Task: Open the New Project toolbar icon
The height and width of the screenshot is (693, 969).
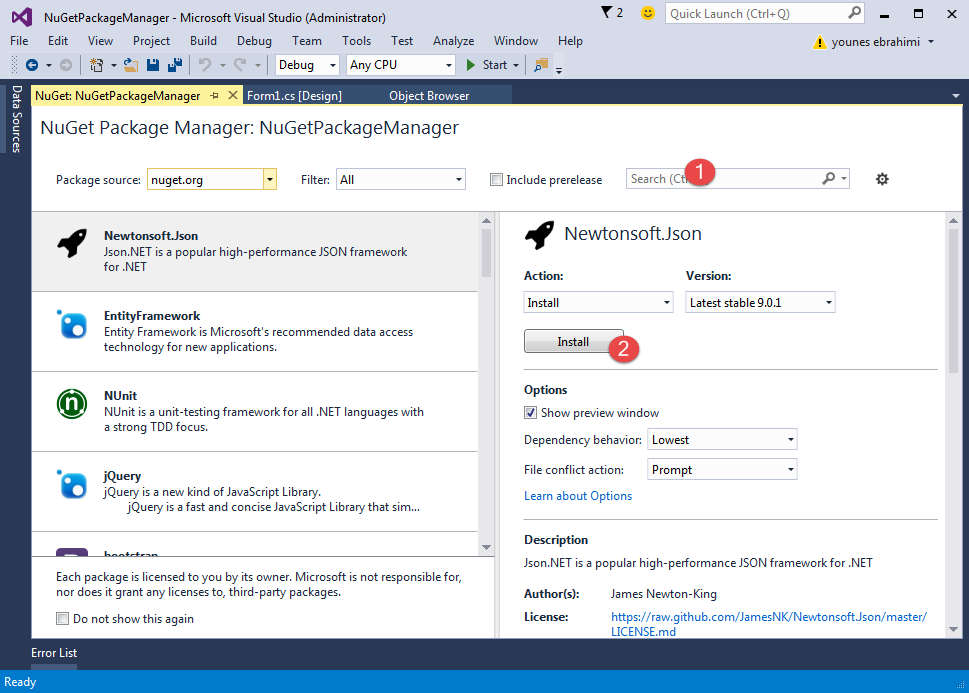Action: coord(94,63)
